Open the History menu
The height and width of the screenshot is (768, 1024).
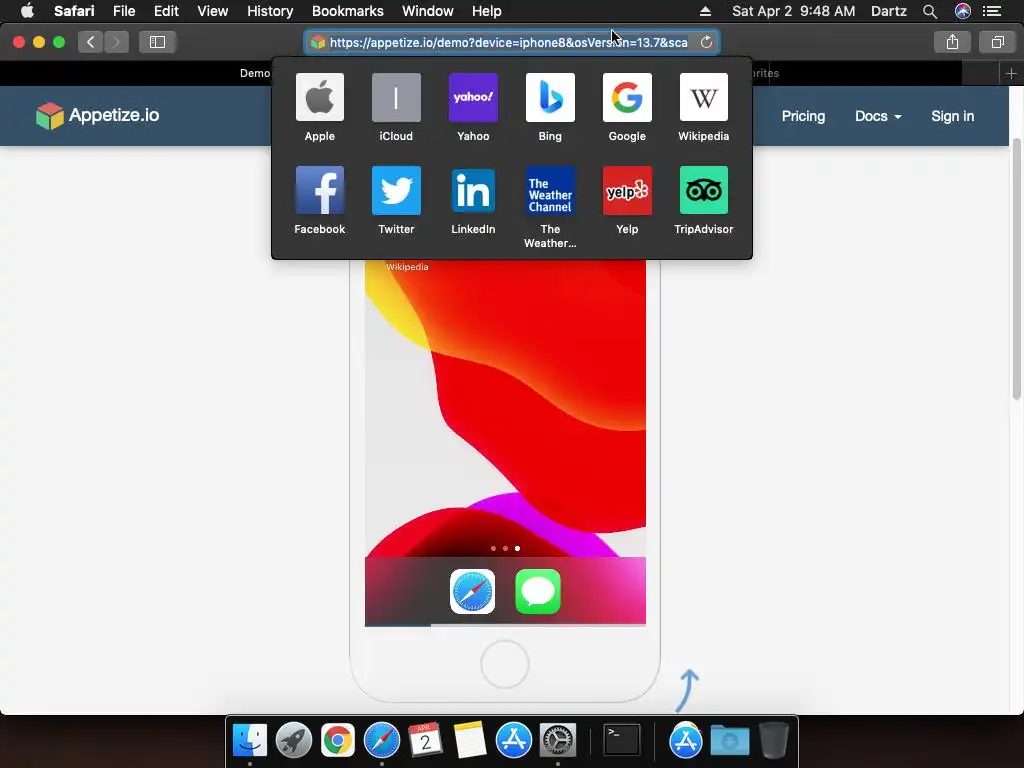point(270,11)
